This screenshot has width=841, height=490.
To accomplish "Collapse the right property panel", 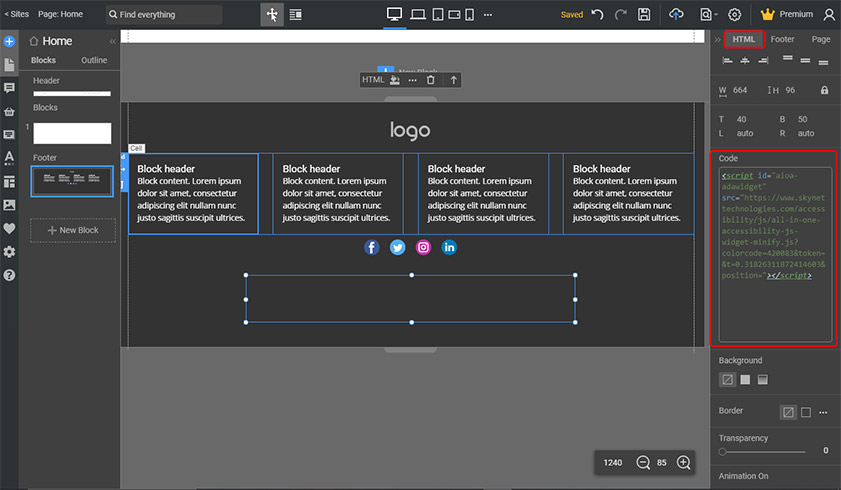I will point(717,40).
